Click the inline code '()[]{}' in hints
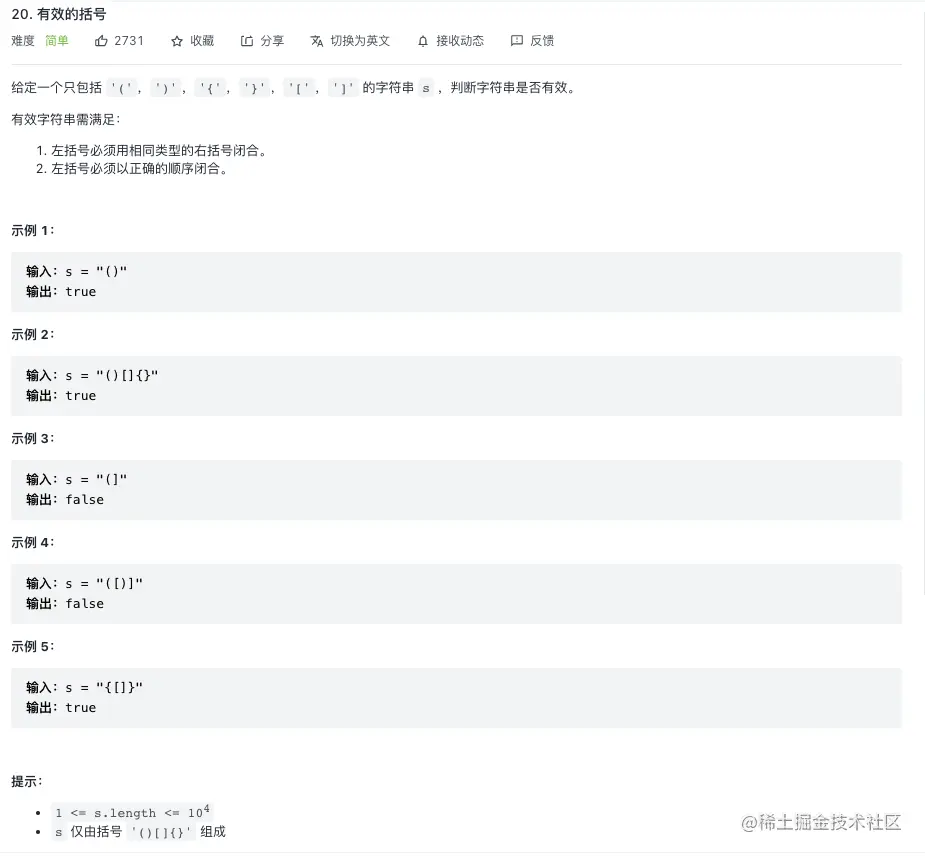 (x=161, y=832)
